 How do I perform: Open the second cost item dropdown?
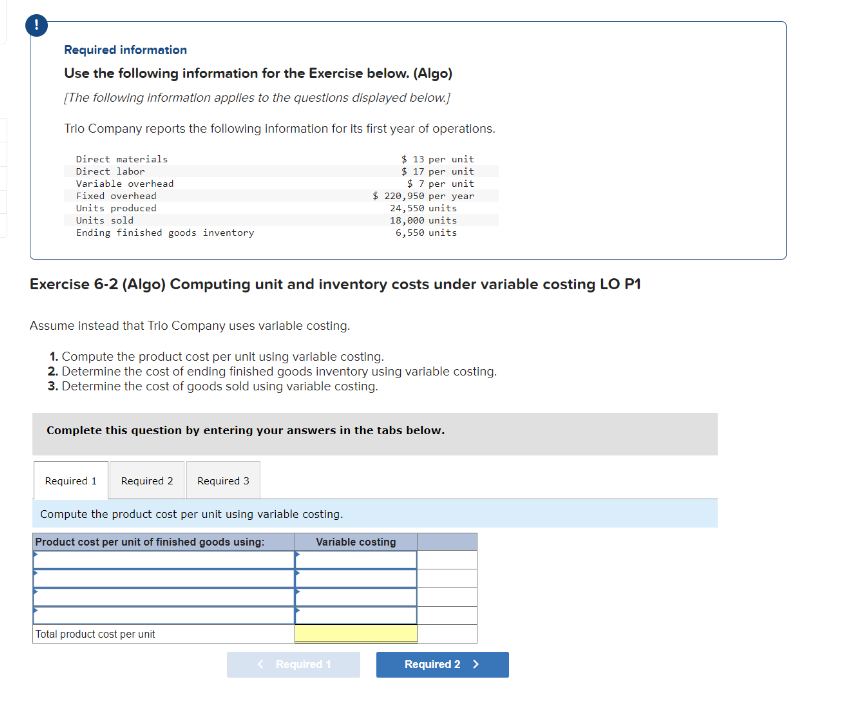coord(160,578)
